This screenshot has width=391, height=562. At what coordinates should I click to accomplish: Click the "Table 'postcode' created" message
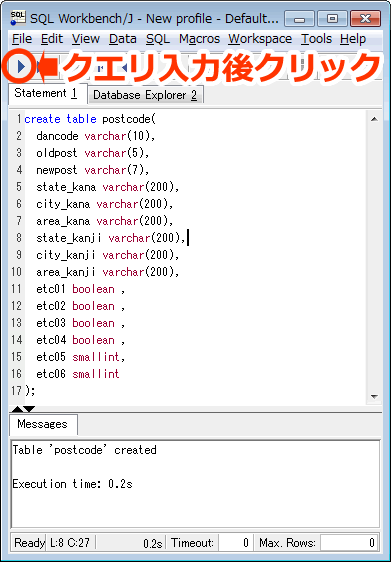click(x=85, y=450)
